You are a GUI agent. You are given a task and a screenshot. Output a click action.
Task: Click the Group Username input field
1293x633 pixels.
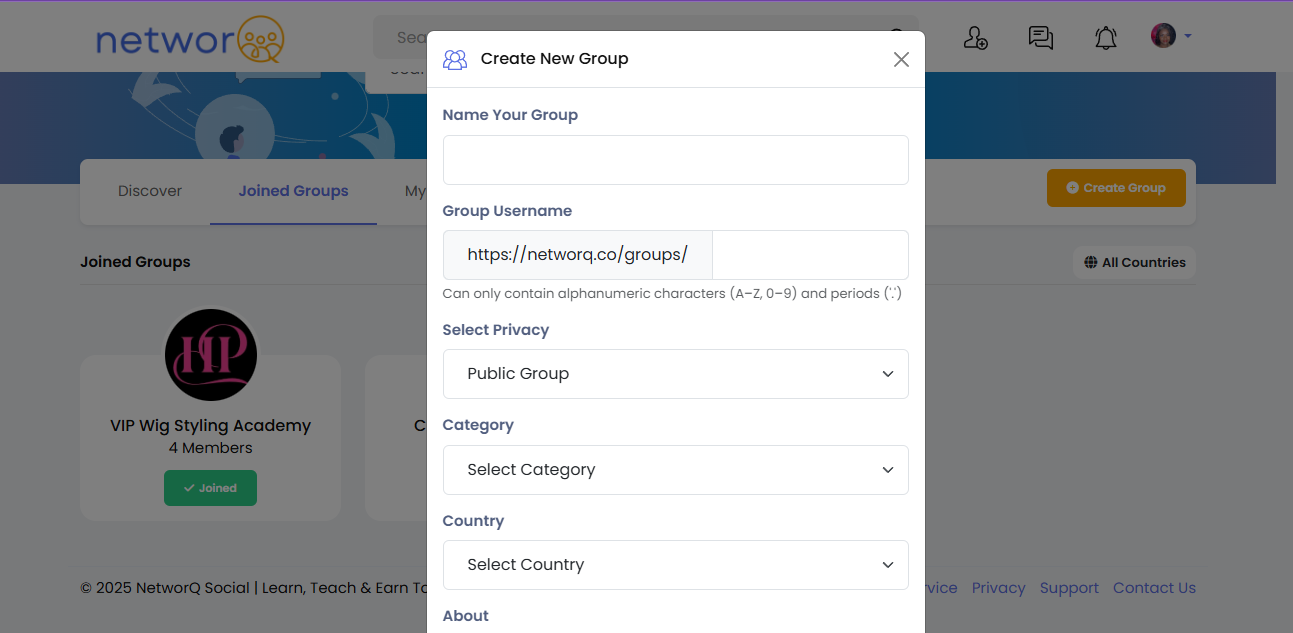[809, 255]
